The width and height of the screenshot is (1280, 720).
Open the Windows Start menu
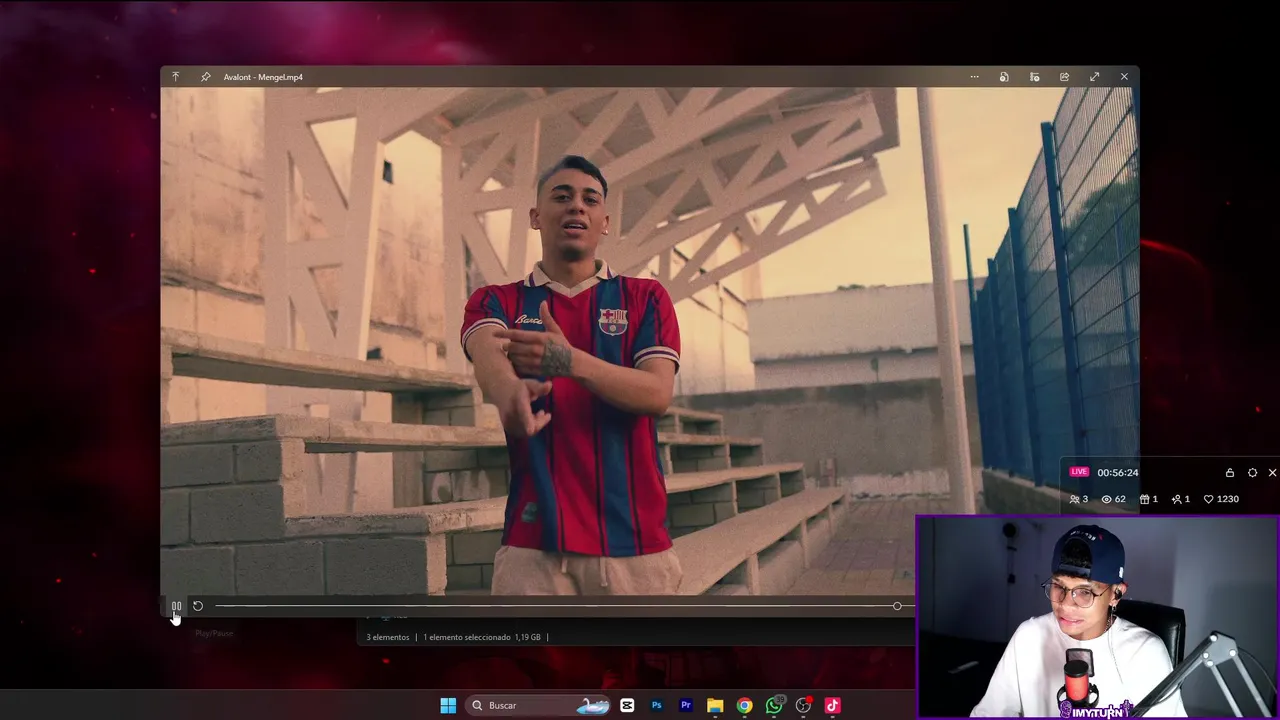[448, 705]
